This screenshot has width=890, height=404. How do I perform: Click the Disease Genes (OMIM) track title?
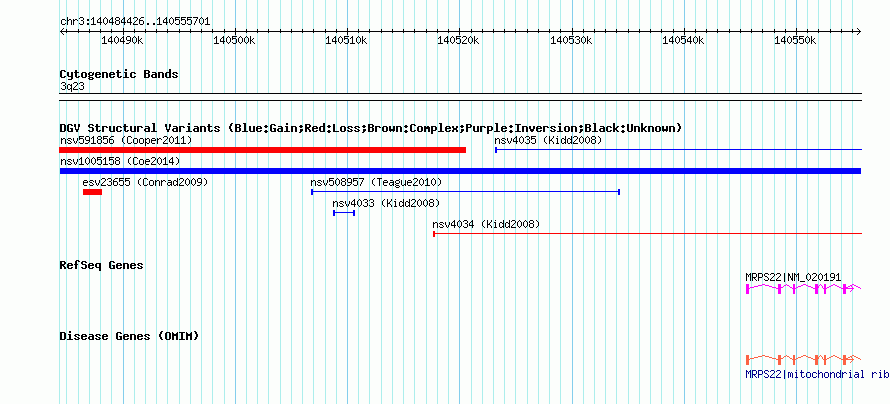pos(129,336)
